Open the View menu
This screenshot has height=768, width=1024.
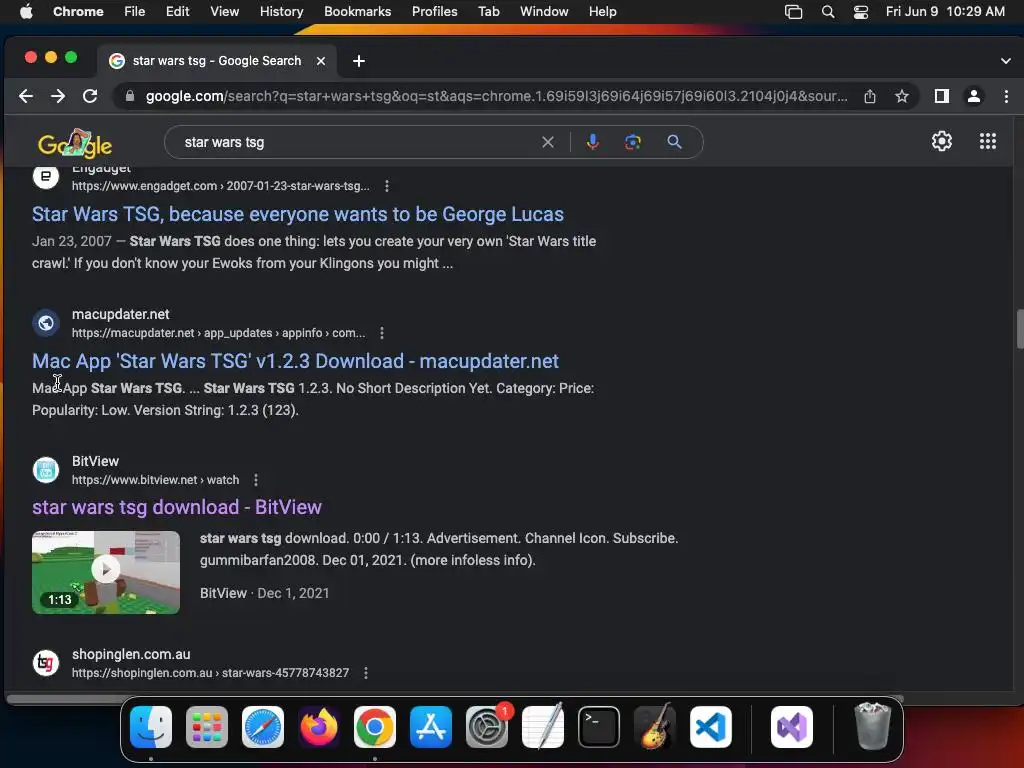(225, 12)
